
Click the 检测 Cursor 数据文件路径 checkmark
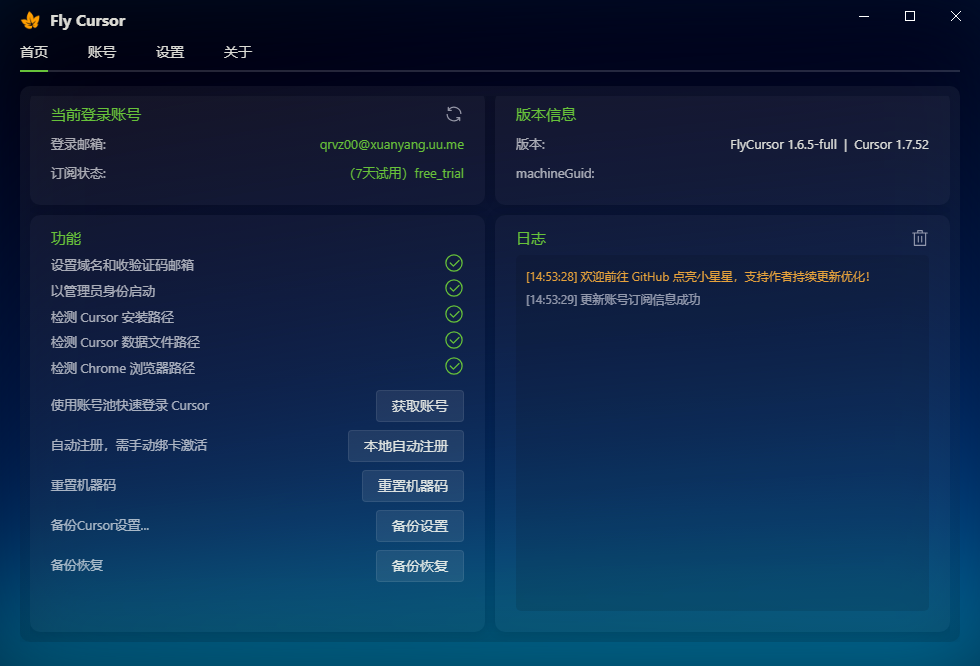click(x=454, y=340)
